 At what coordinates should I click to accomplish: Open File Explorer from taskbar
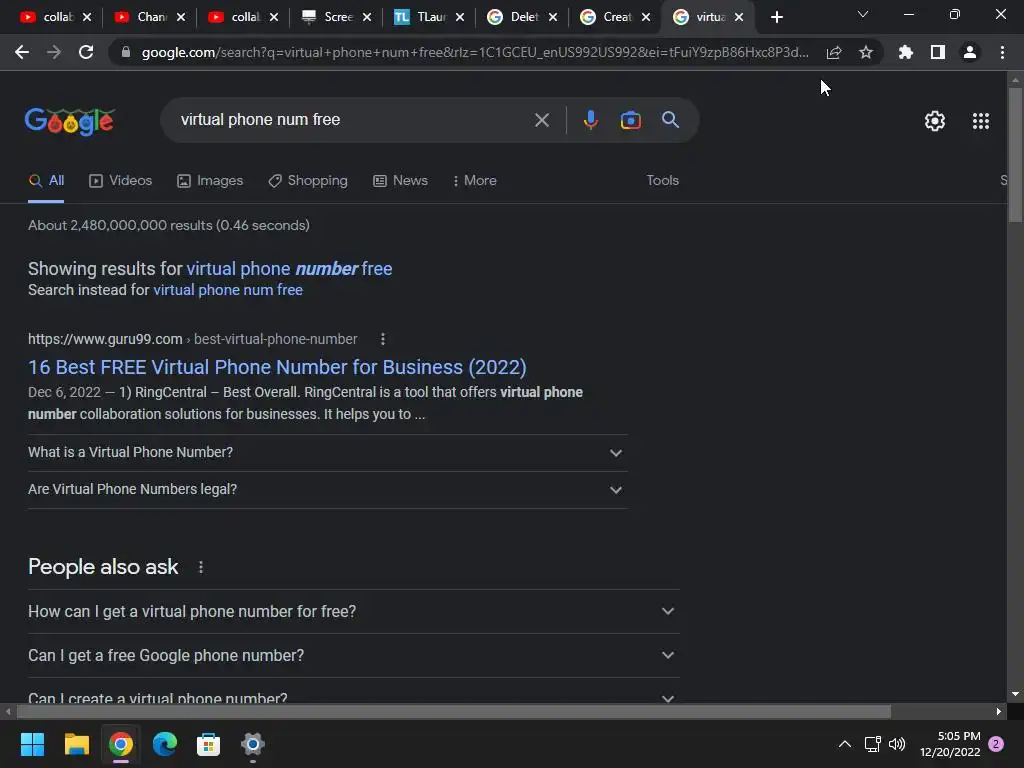(76, 744)
